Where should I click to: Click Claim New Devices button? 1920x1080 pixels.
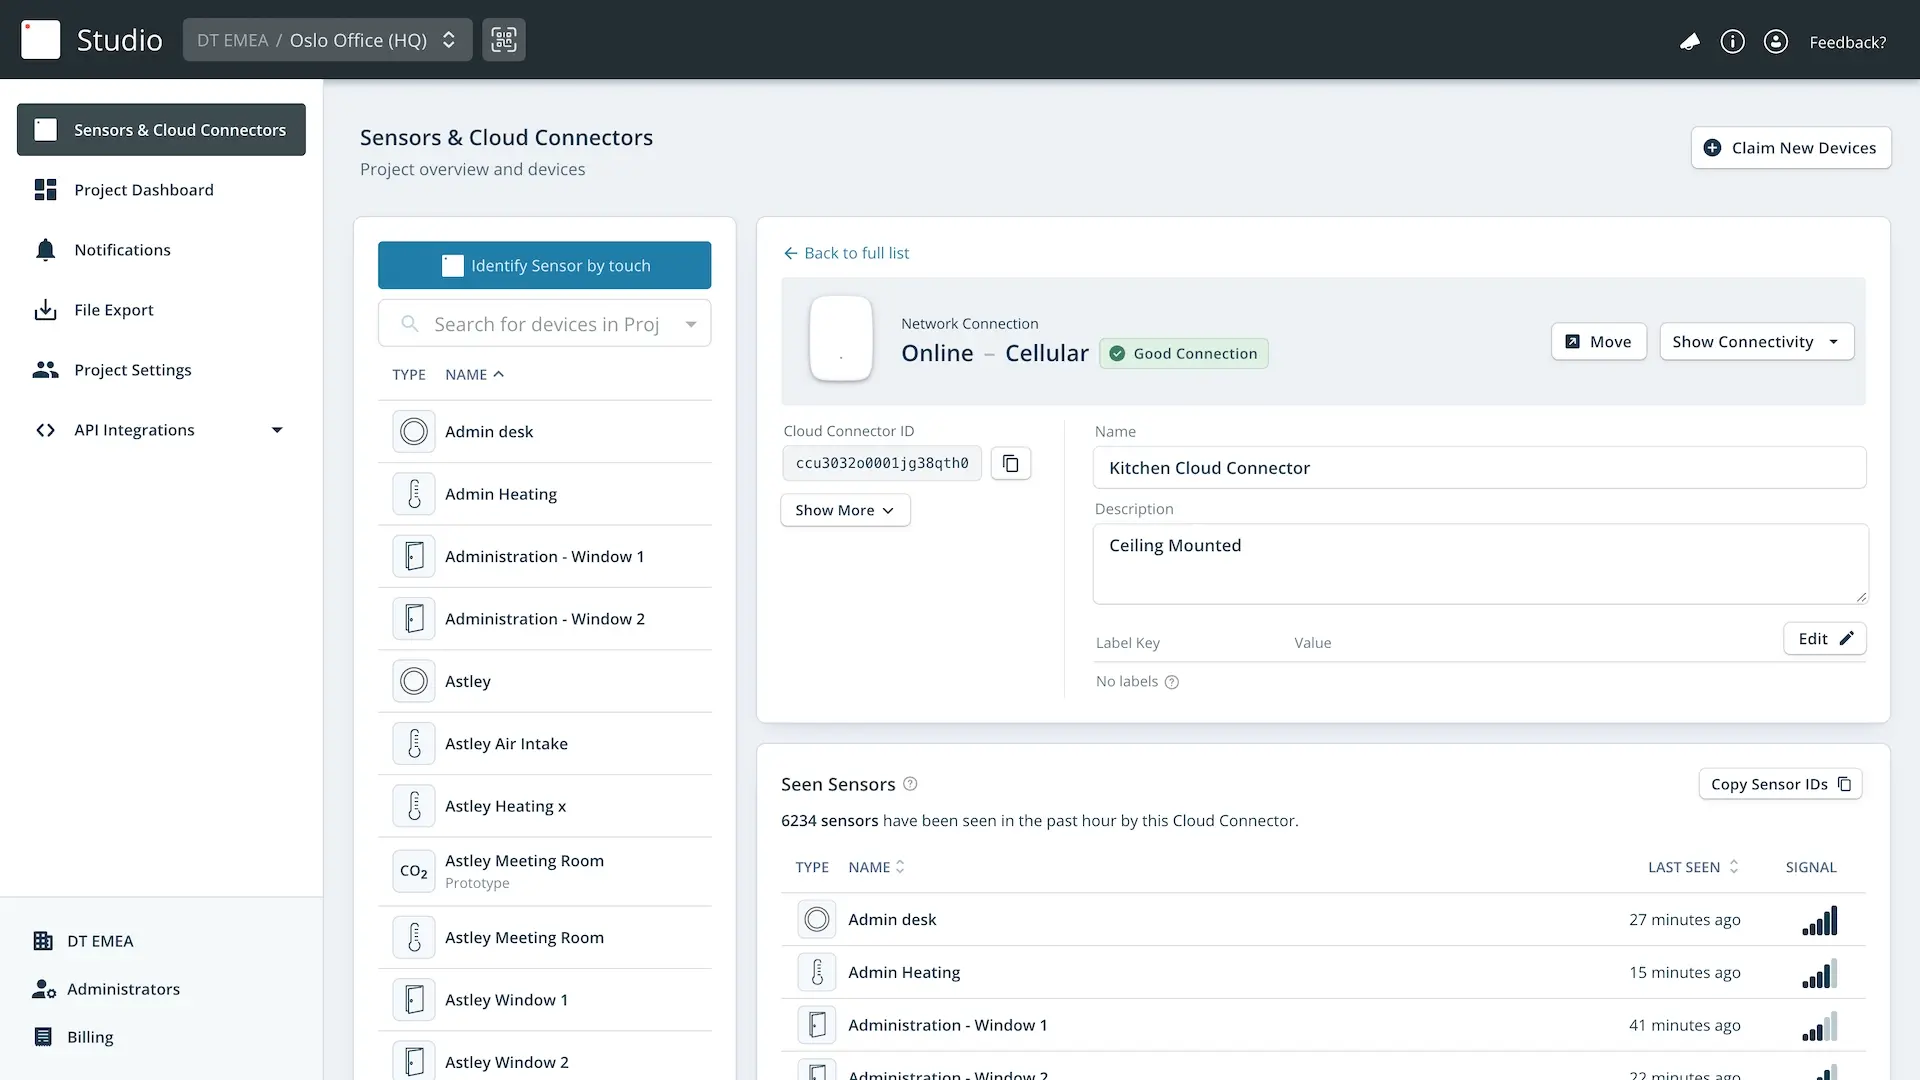pos(1790,148)
